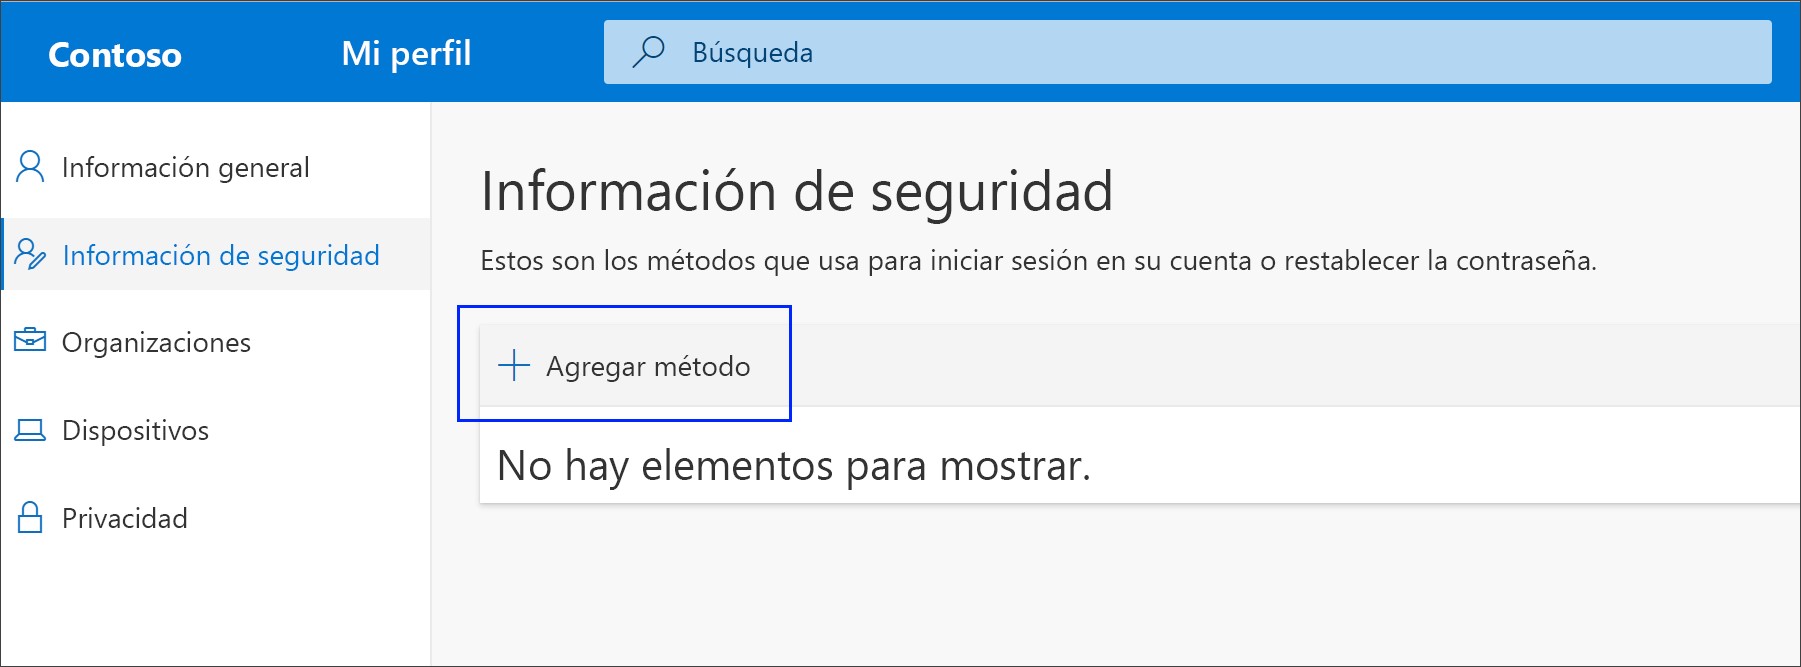Click the plus icon beside Agregar método
Screen dimensions: 1801x667
(x=514, y=365)
